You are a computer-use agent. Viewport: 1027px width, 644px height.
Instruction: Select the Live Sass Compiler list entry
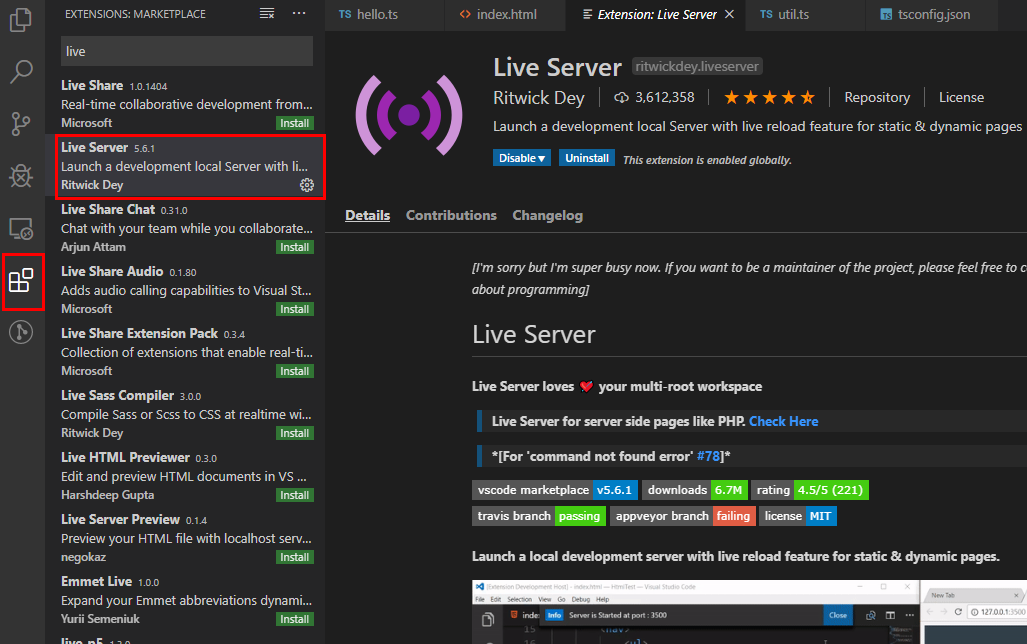click(x=185, y=414)
